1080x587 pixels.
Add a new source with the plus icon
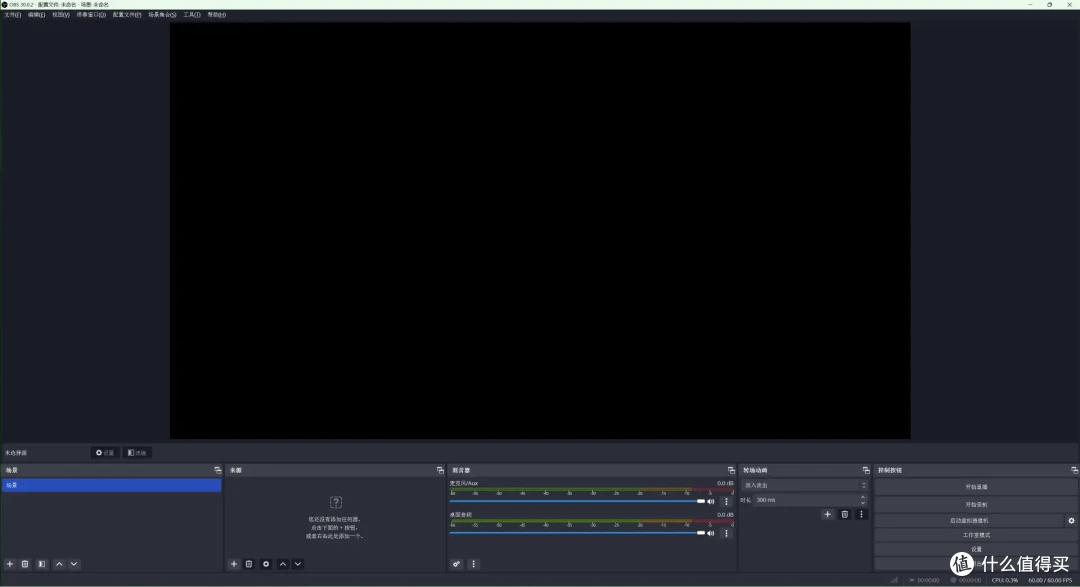233,564
